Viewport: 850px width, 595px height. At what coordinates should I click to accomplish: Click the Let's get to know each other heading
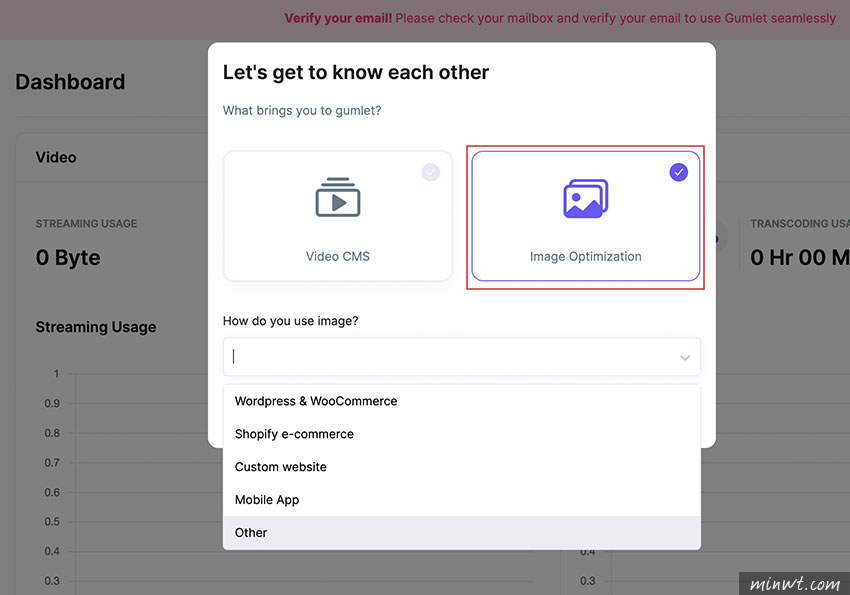pos(356,73)
